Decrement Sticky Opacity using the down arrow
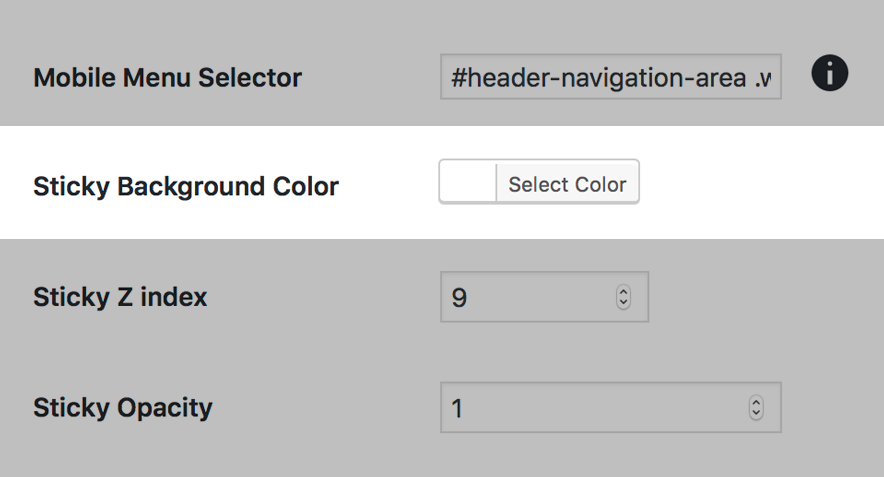 (x=756, y=414)
